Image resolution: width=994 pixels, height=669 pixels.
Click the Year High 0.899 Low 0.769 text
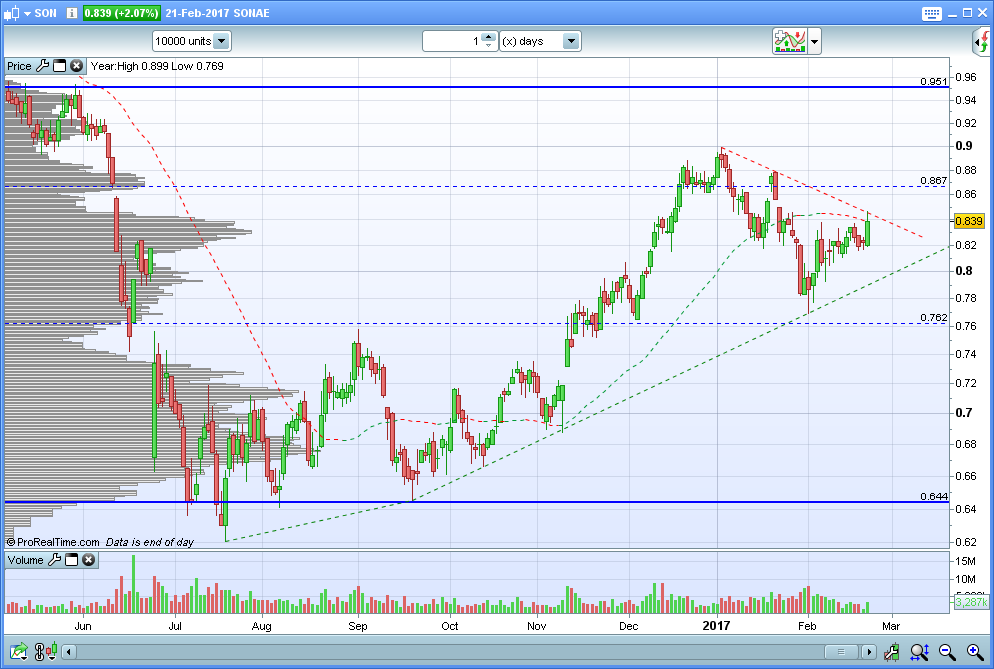click(x=157, y=66)
